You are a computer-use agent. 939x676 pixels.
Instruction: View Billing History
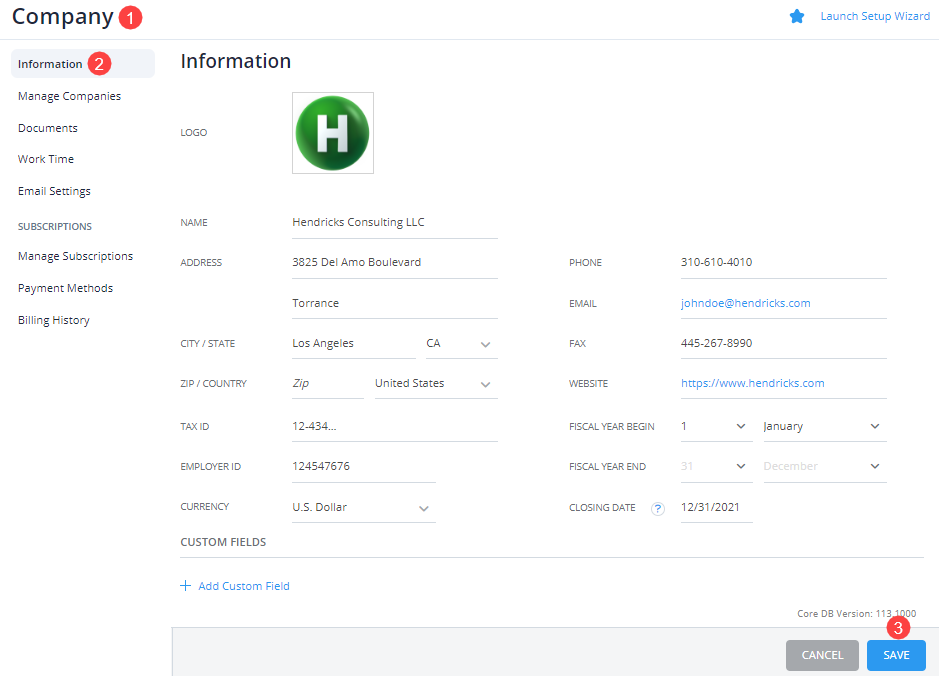pyautogui.click(x=54, y=320)
